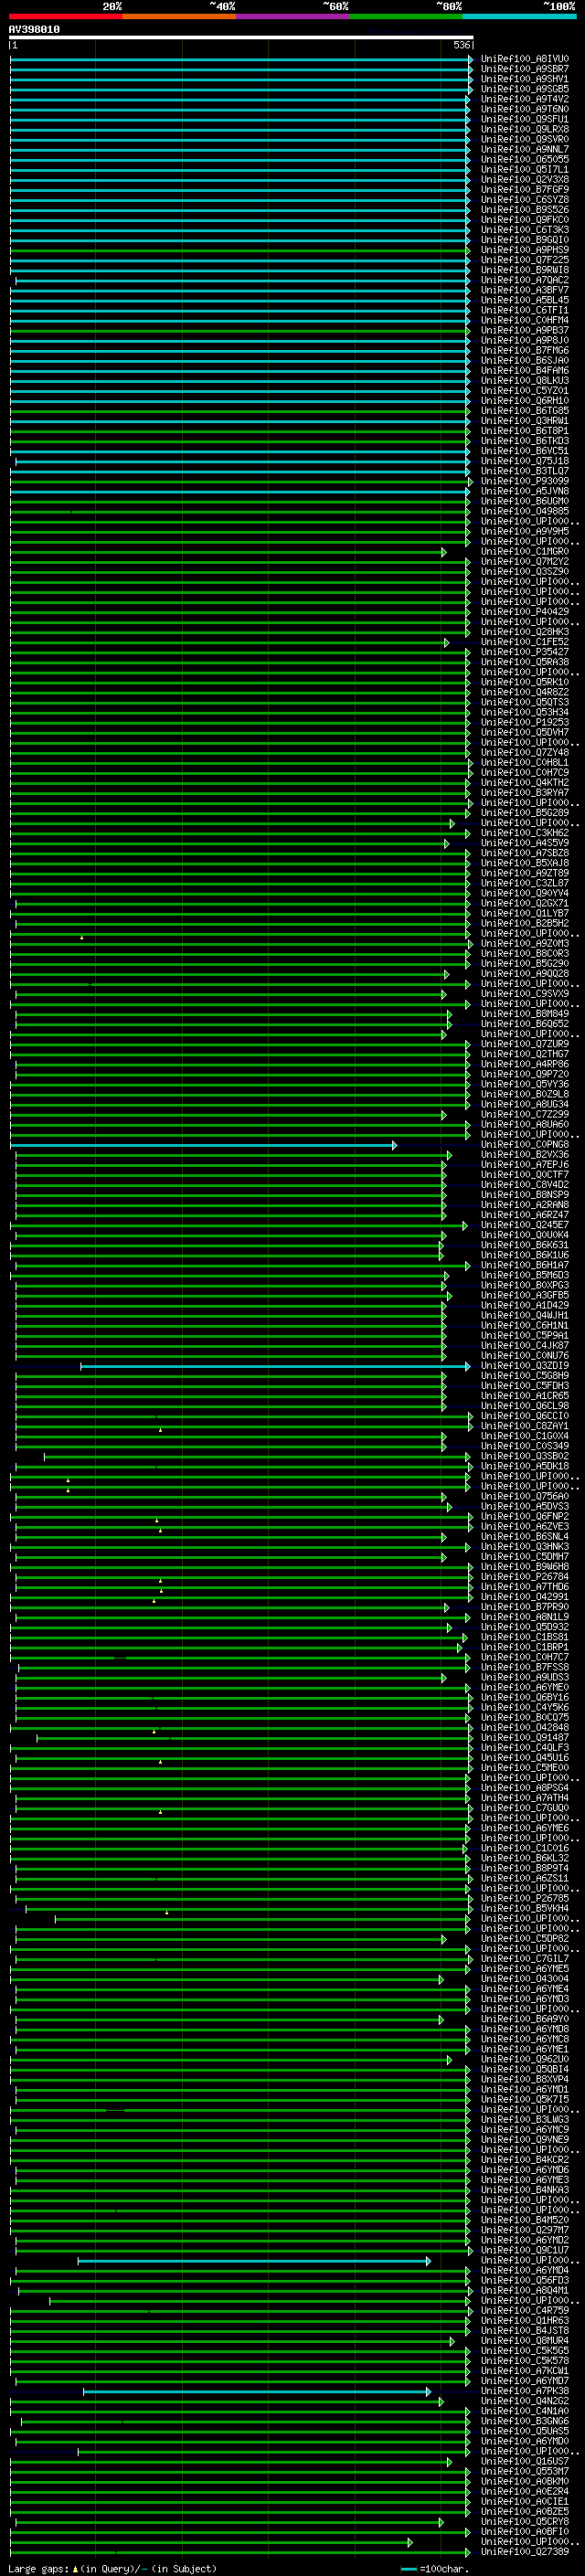Click the UniRef100_B6H1A7 label

[524, 1265]
